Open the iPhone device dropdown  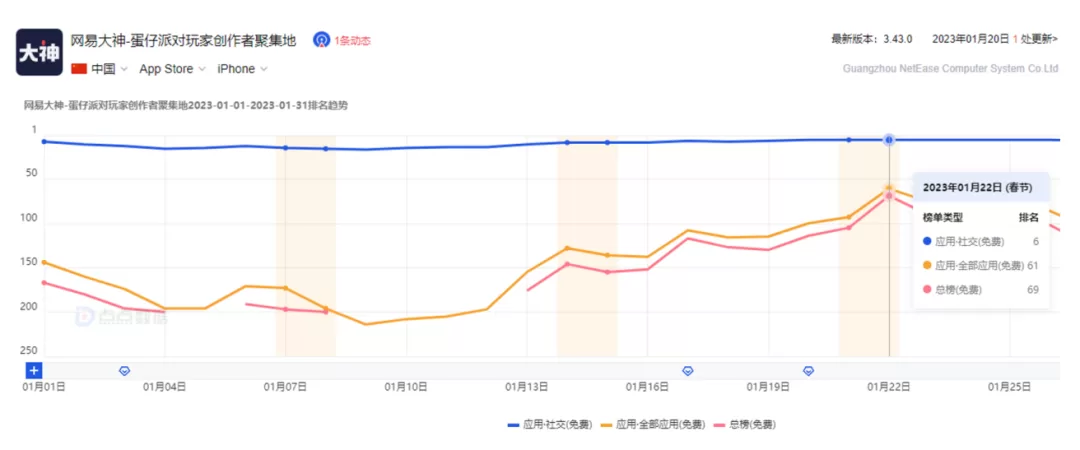coord(242,69)
